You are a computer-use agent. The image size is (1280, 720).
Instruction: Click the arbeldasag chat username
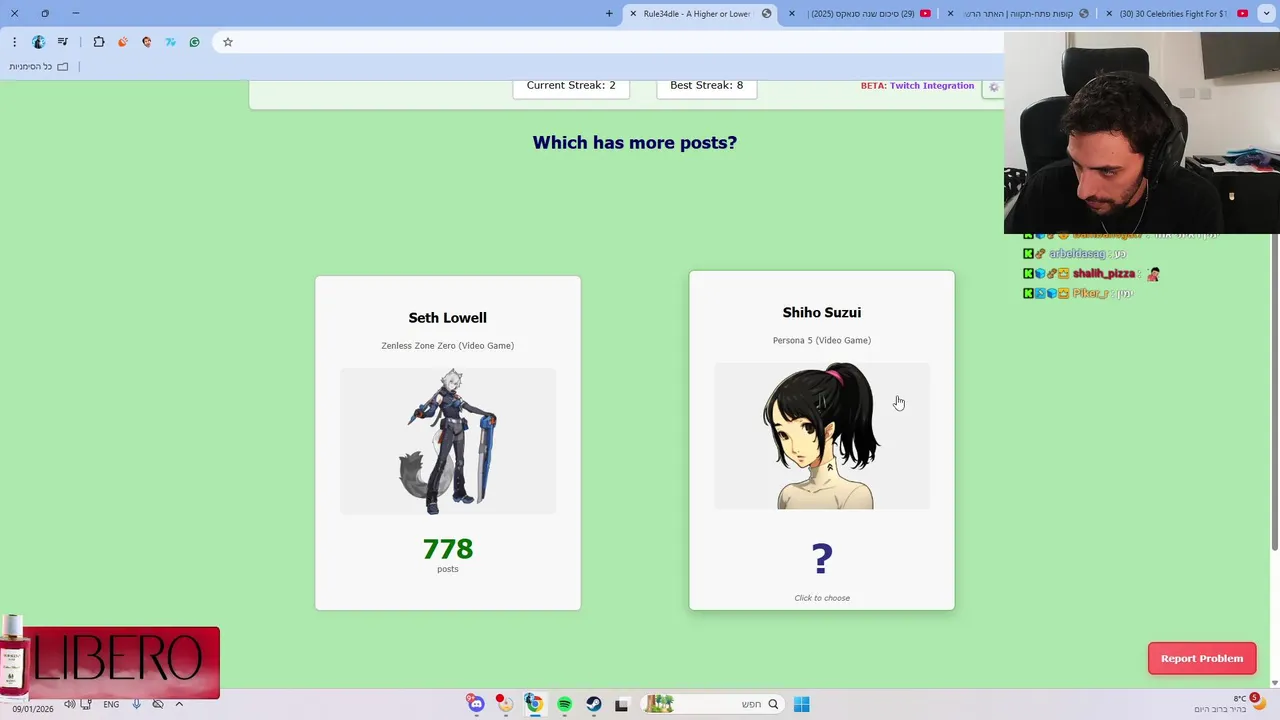[1077, 254]
